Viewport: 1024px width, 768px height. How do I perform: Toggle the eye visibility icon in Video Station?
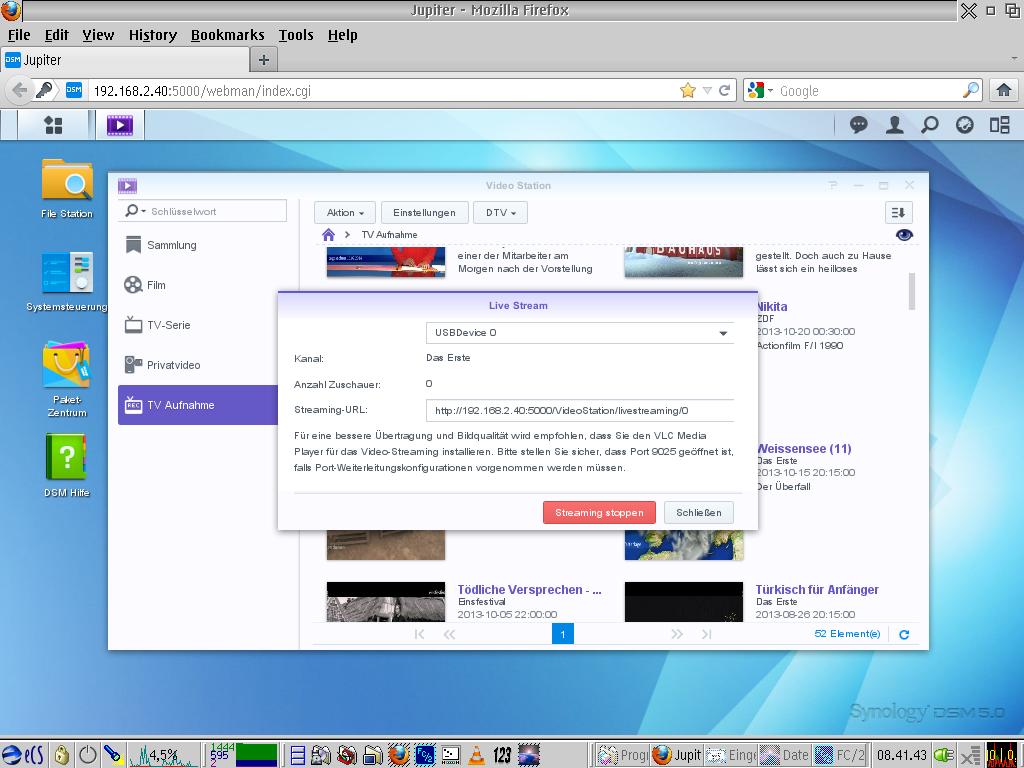904,235
